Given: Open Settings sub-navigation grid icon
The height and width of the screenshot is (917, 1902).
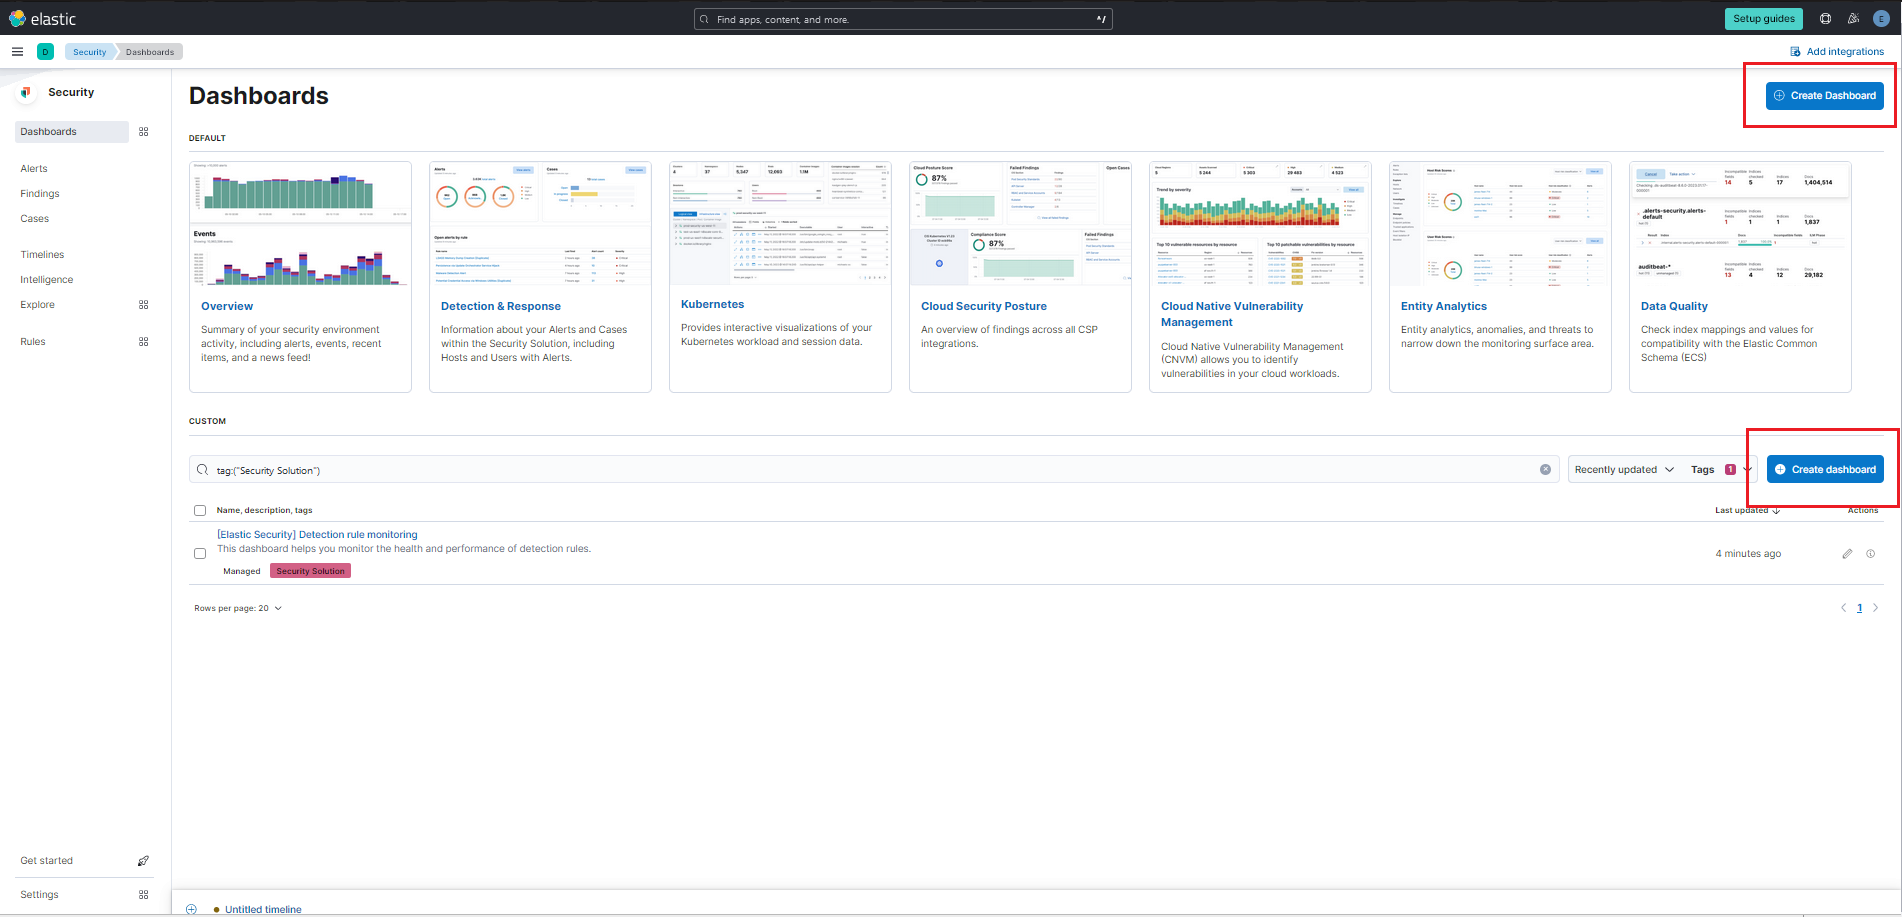Looking at the screenshot, I should (143, 895).
